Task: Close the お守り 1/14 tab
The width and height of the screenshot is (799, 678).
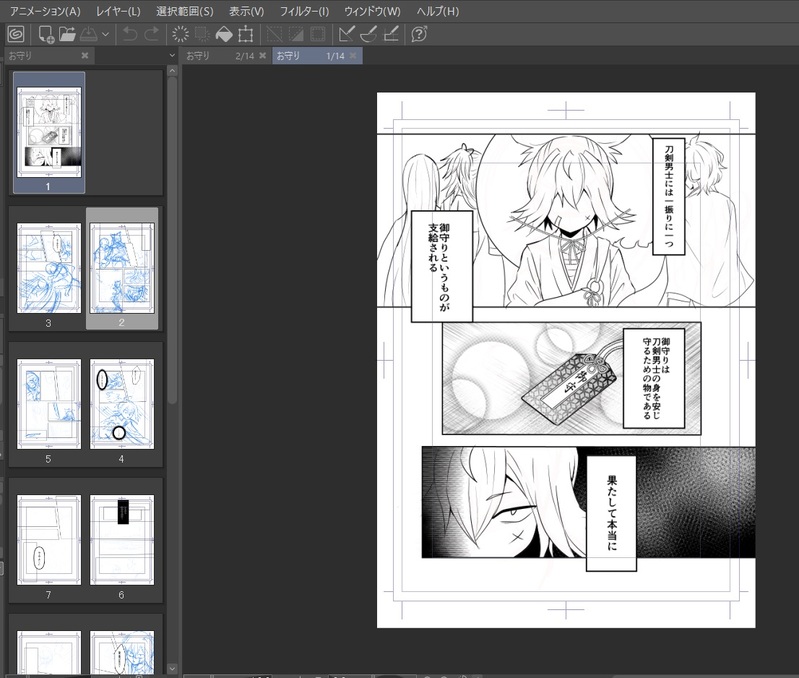Action: (353, 56)
